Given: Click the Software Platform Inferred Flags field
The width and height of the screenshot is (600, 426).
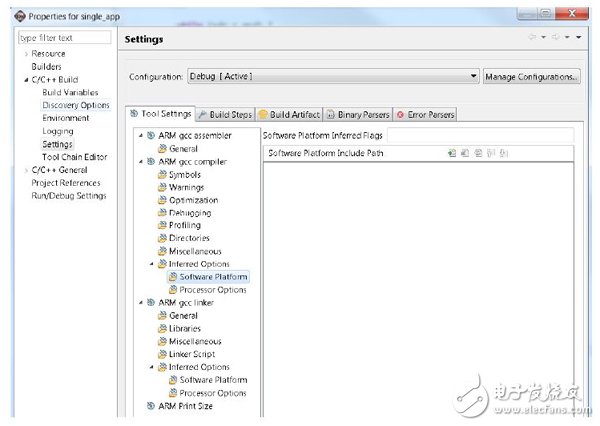Looking at the screenshot, I should coord(480,135).
